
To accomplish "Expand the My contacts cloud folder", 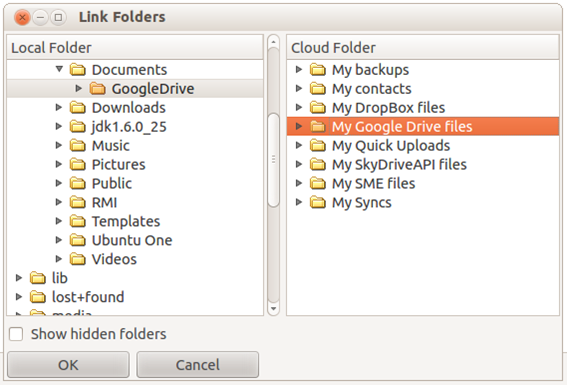I will click(299, 88).
